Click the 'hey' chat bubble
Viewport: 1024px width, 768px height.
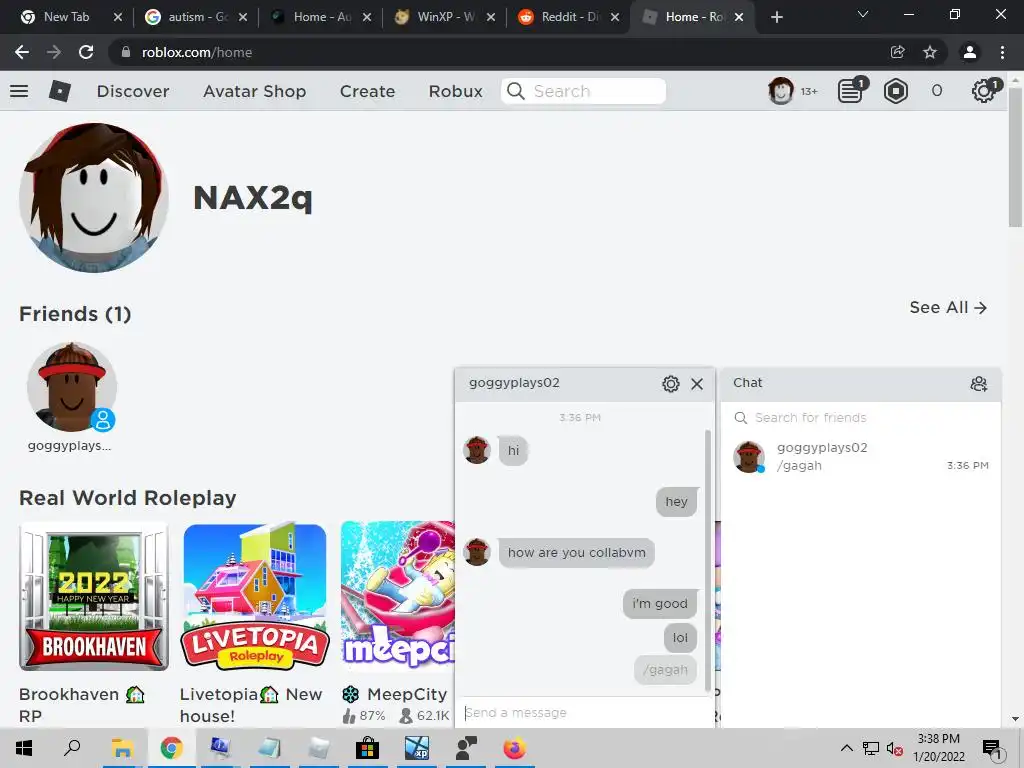(x=676, y=502)
